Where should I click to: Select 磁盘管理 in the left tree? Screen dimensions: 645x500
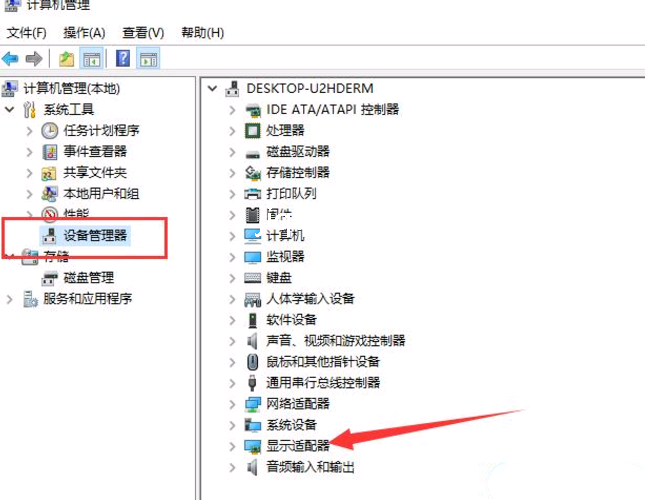[88, 278]
